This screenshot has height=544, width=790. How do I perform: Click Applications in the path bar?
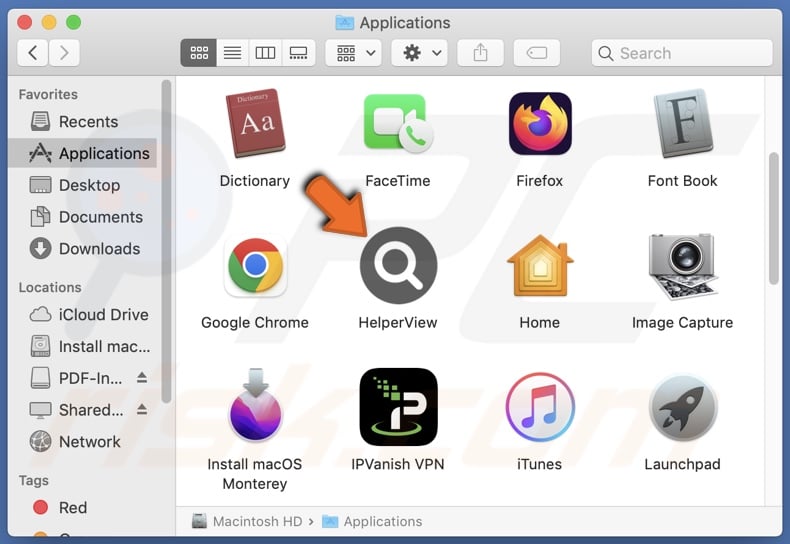372,521
